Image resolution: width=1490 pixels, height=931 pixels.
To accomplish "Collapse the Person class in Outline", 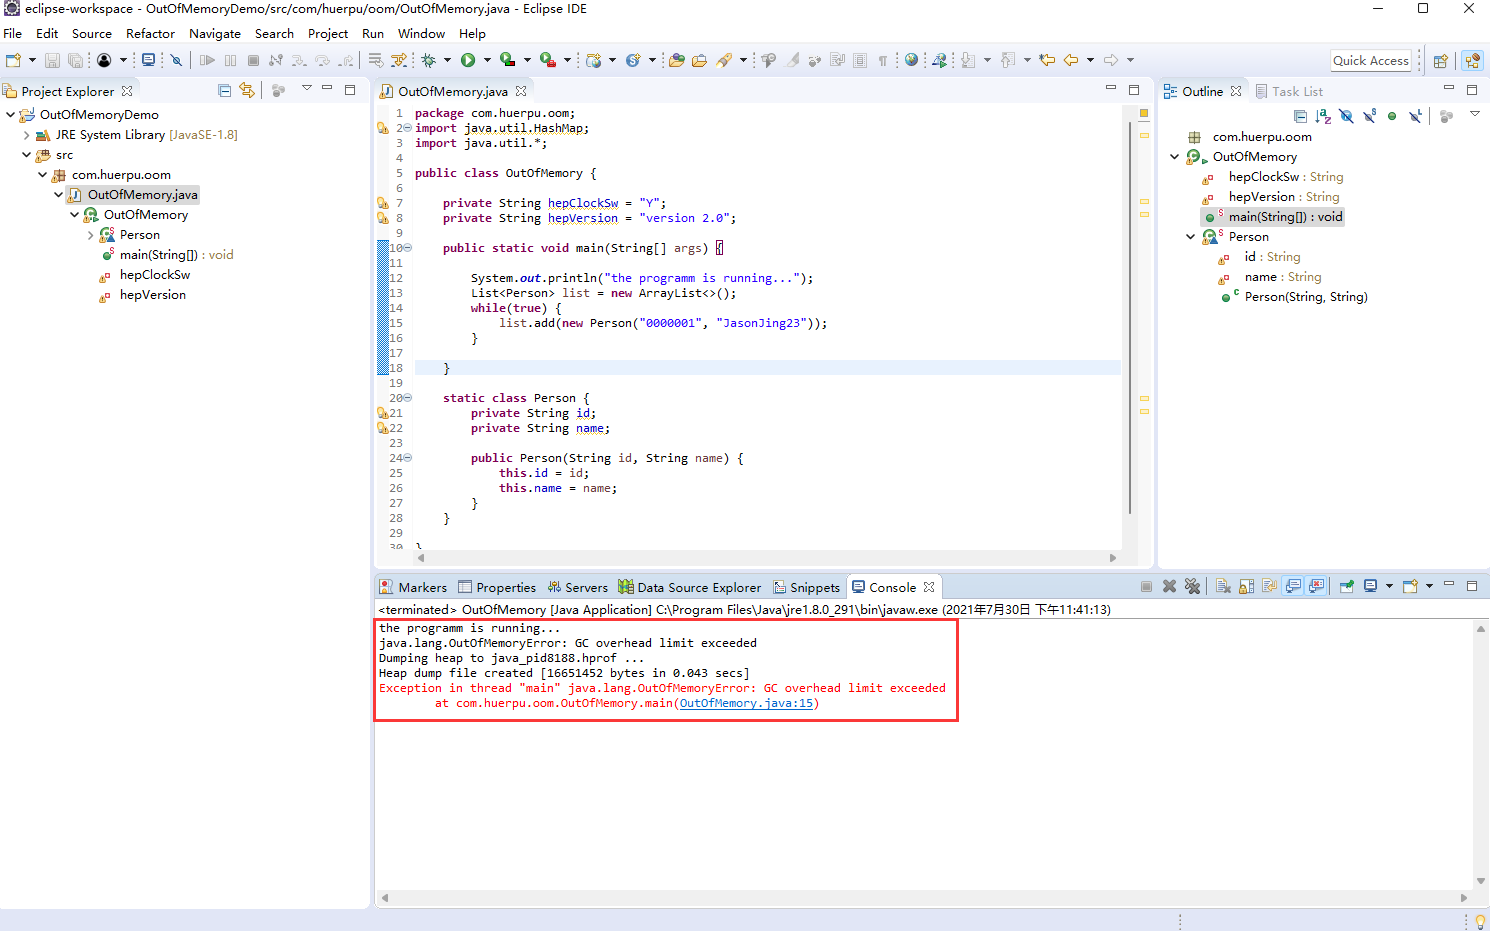I will click(x=1190, y=237).
